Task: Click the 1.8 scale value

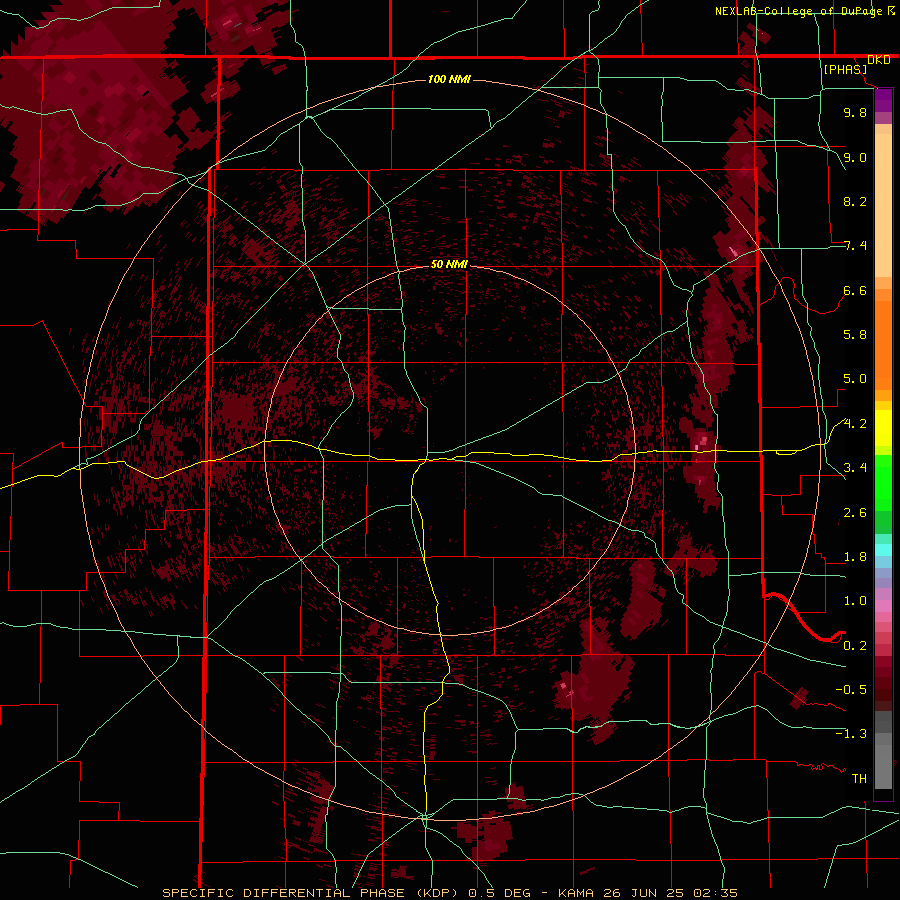Action: click(x=855, y=557)
